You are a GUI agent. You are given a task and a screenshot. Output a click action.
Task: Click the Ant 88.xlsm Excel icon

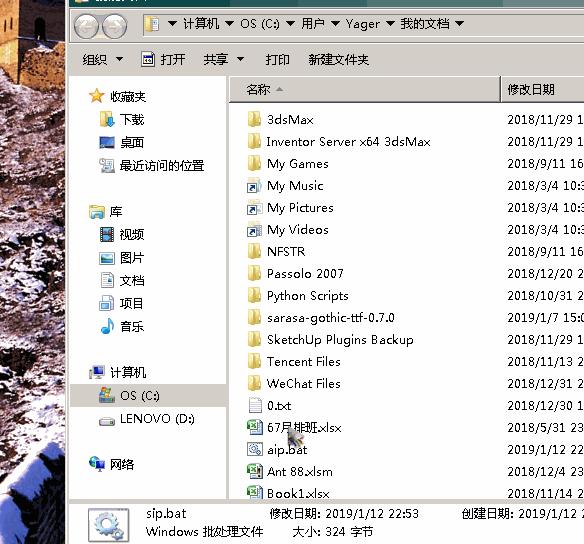tap(255, 471)
